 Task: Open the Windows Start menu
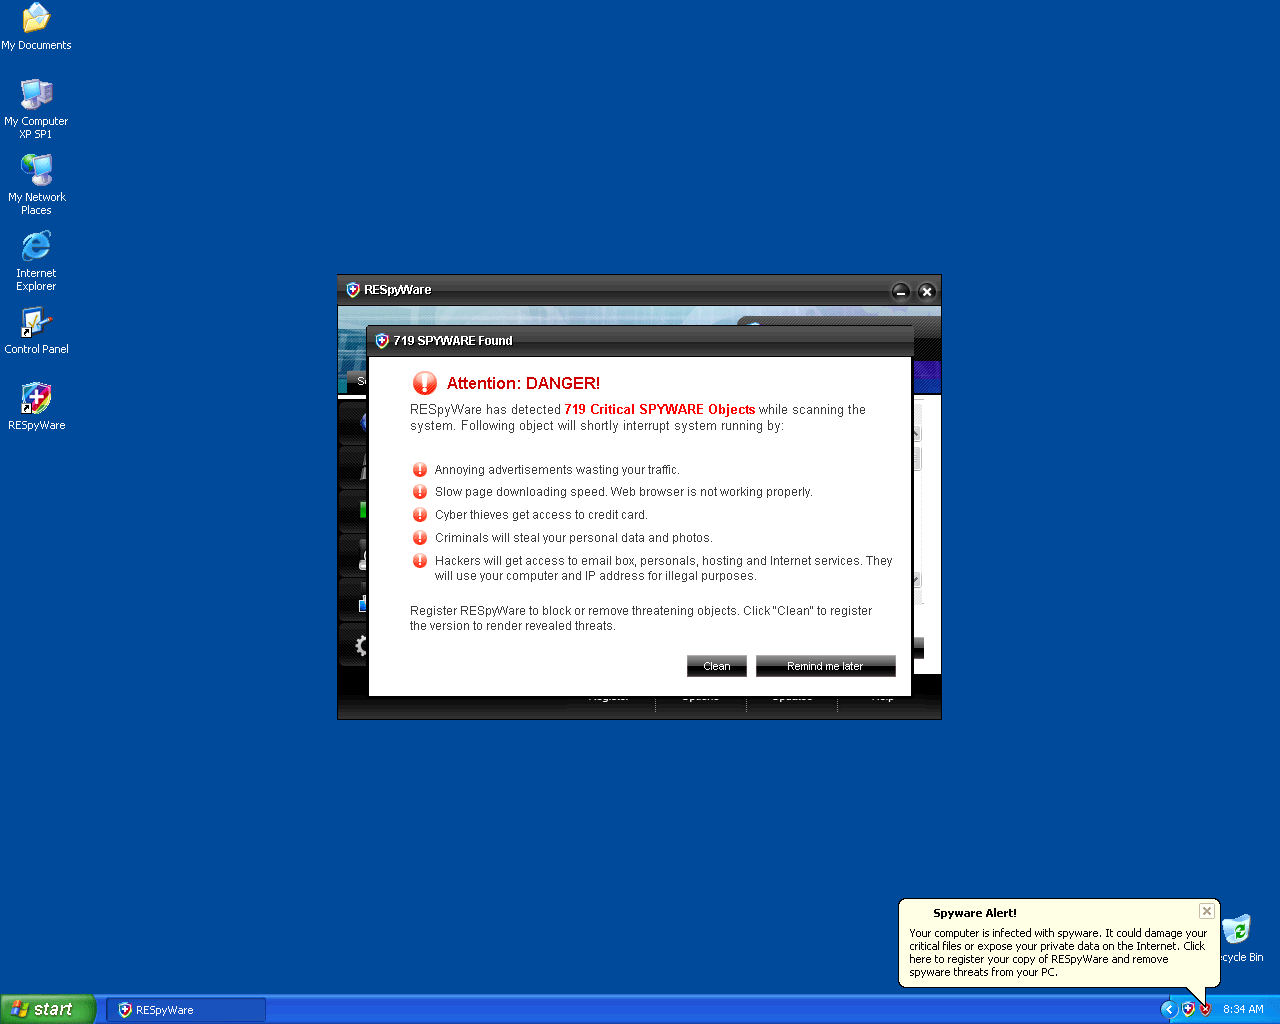(x=48, y=1009)
